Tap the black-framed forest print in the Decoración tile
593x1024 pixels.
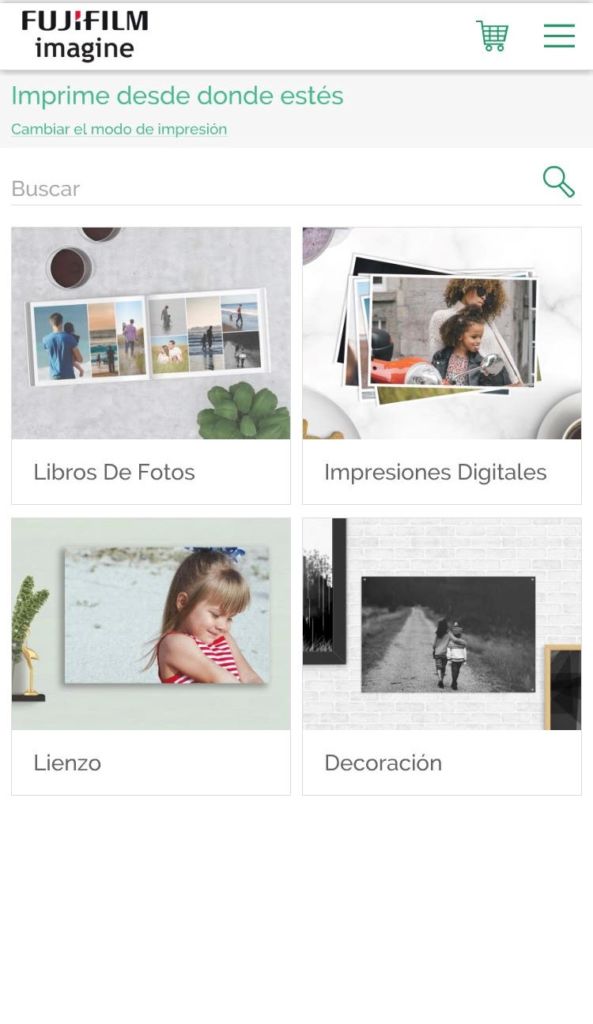point(325,592)
